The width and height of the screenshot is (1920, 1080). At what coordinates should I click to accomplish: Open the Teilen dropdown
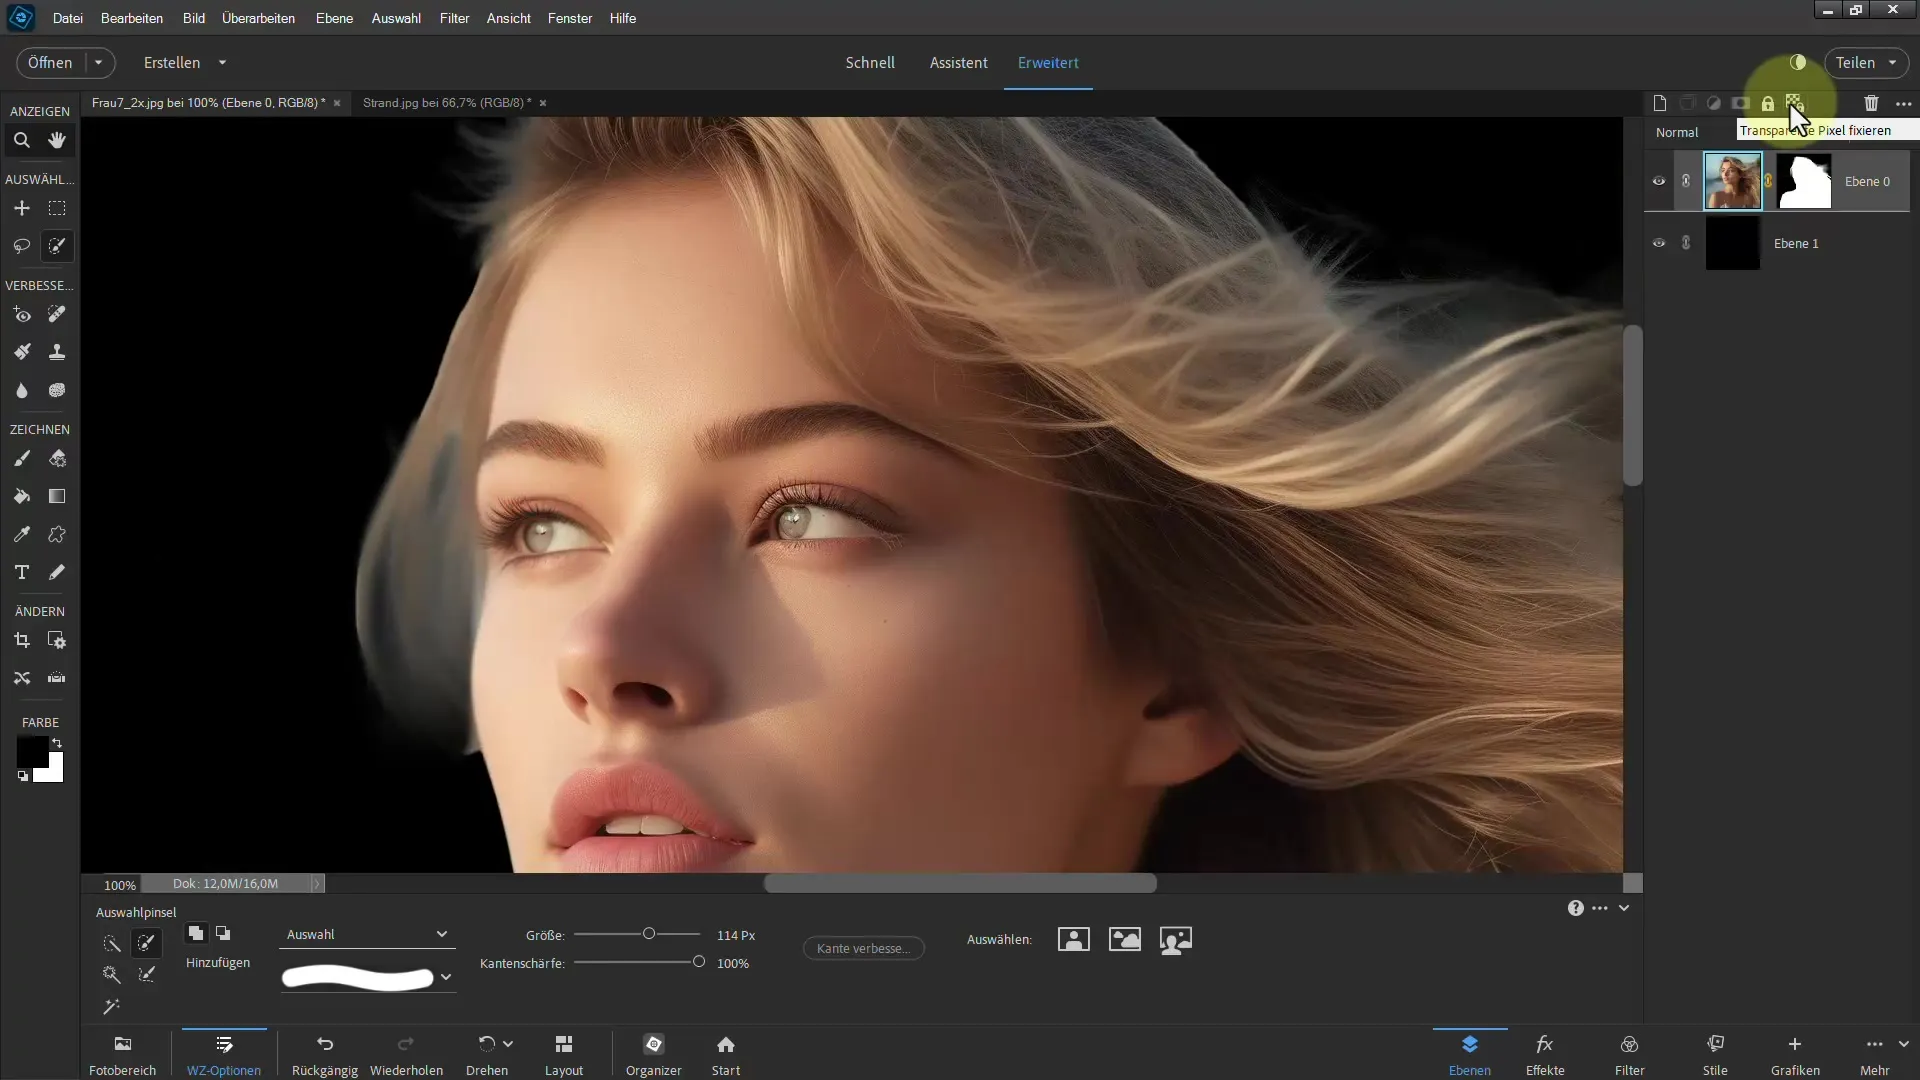coord(1892,62)
